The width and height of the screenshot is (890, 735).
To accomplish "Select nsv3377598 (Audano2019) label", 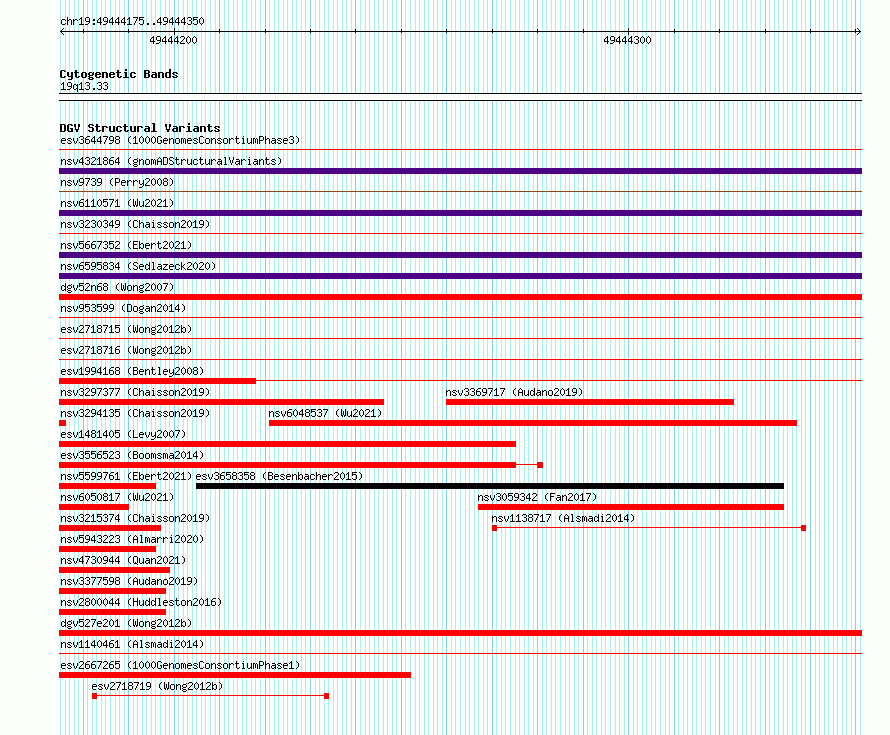I will tap(129, 581).
